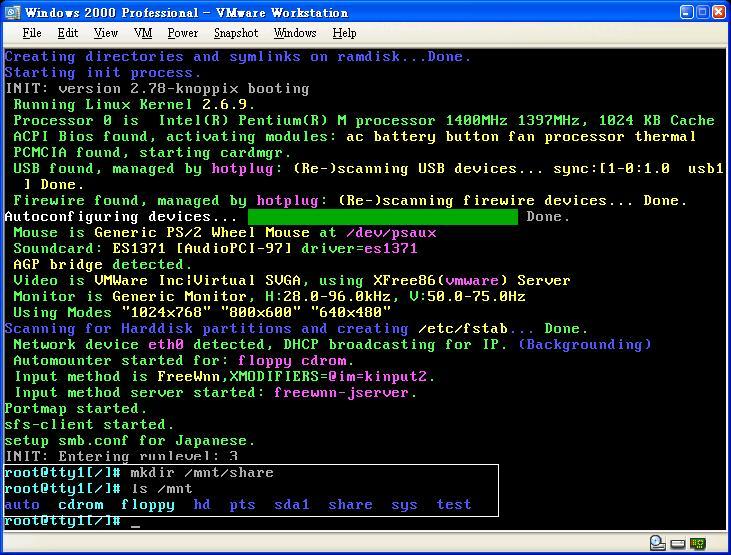Click the 'mkdir /mnt/share' command text
Screen dimensions: 731x555
(x=202, y=473)
